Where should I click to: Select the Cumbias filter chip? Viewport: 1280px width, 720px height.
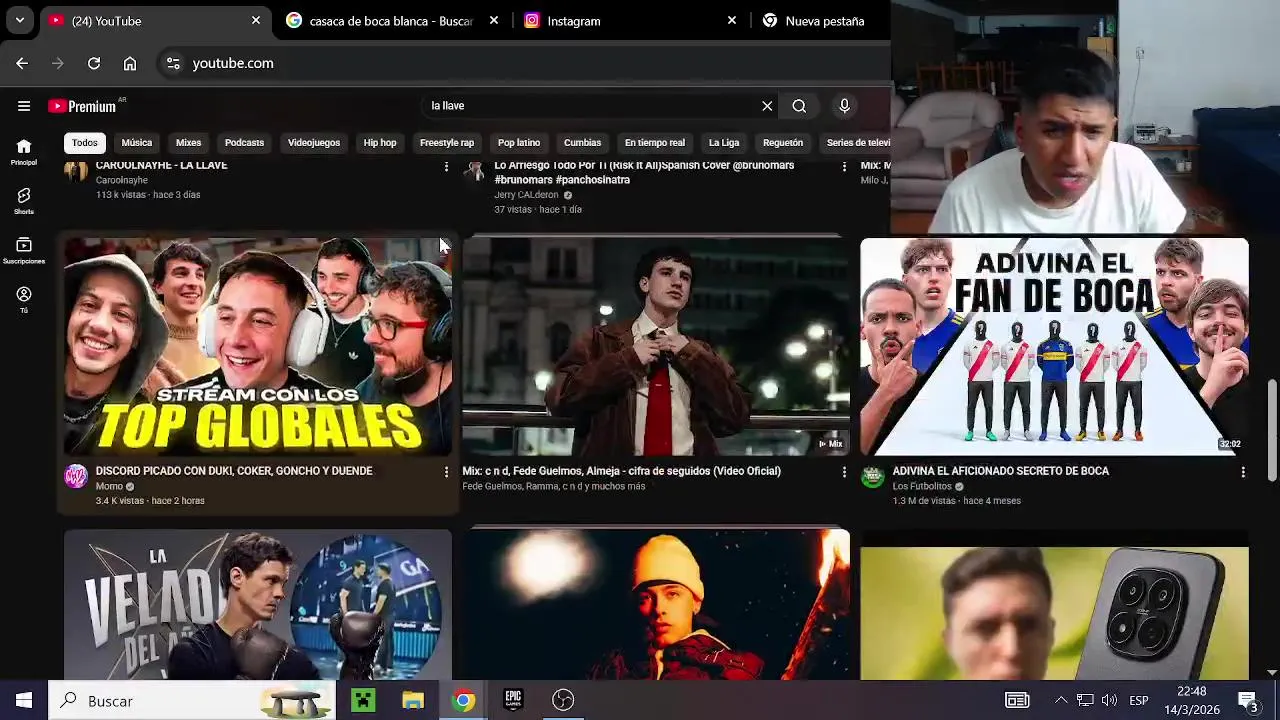click(582, 143)
